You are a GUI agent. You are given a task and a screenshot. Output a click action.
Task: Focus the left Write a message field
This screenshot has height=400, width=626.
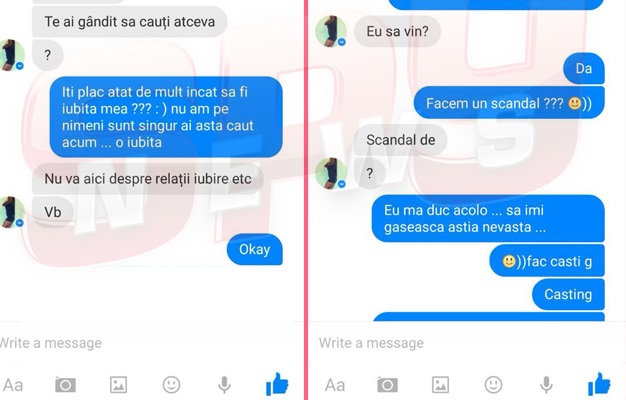[x=146, y=343]
